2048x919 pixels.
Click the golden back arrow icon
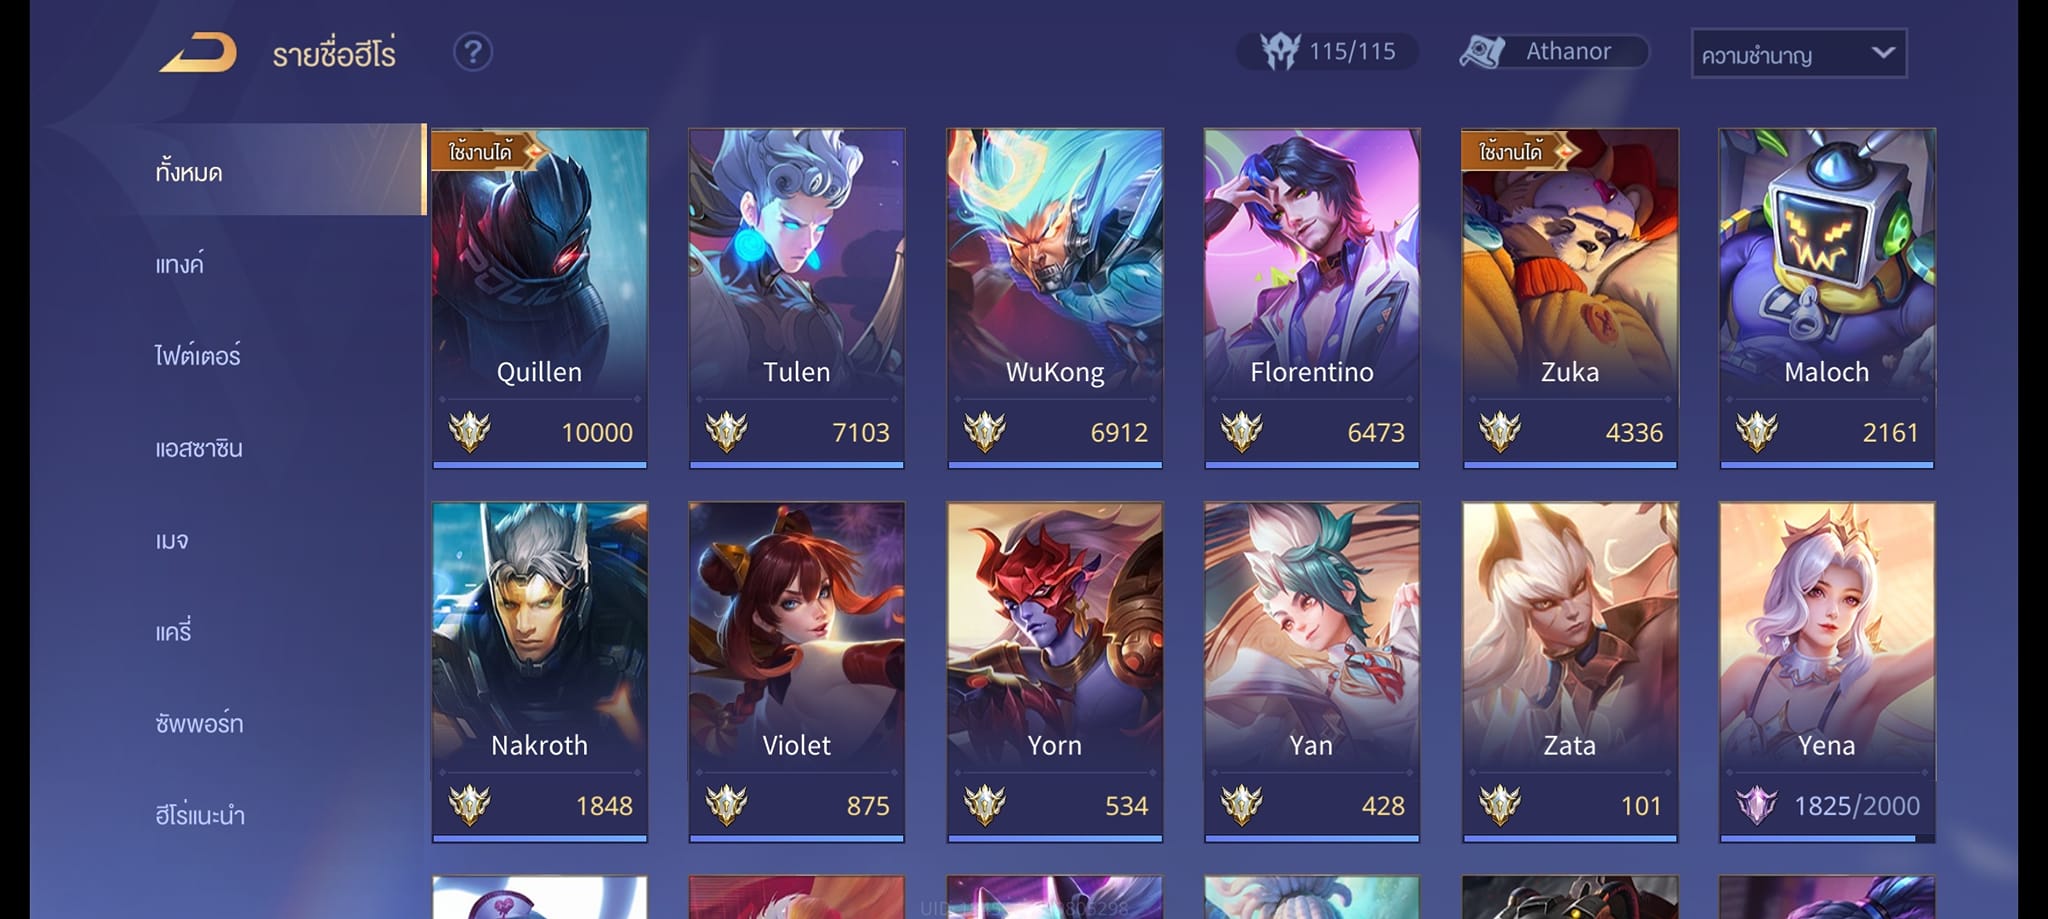[198, 52]
